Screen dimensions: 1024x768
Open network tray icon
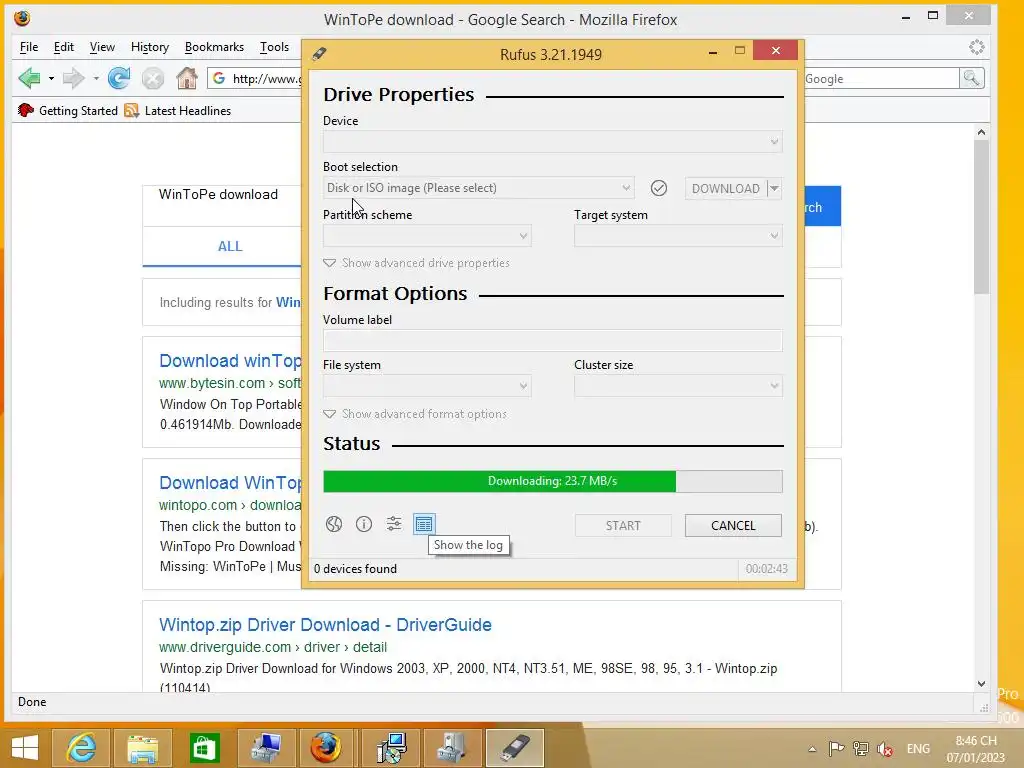pyautogui.click(x=861, y=749)
